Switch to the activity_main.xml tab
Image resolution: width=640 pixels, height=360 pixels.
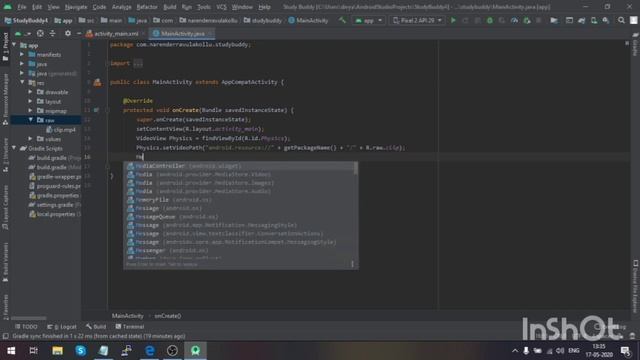pos(116,33)
